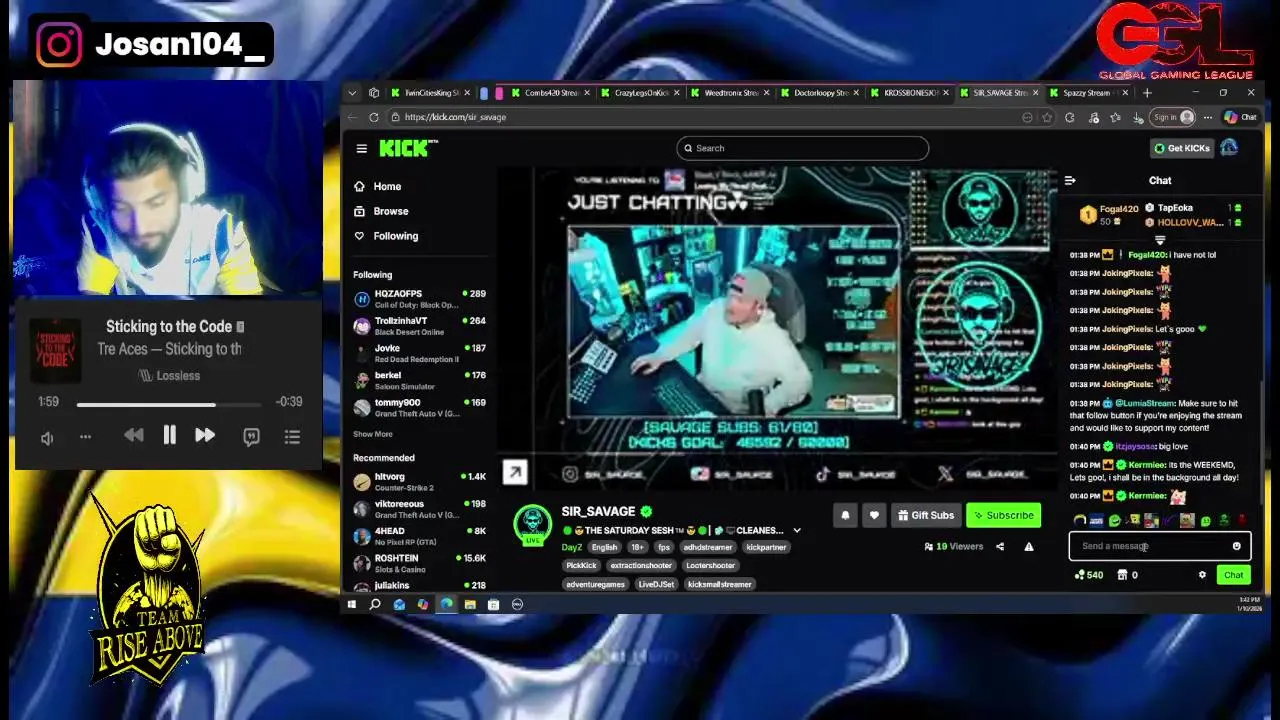This screenshot has width=1280, height=720.
Task: Open viktoreeous recommended channel
Action: pos(419,508)
